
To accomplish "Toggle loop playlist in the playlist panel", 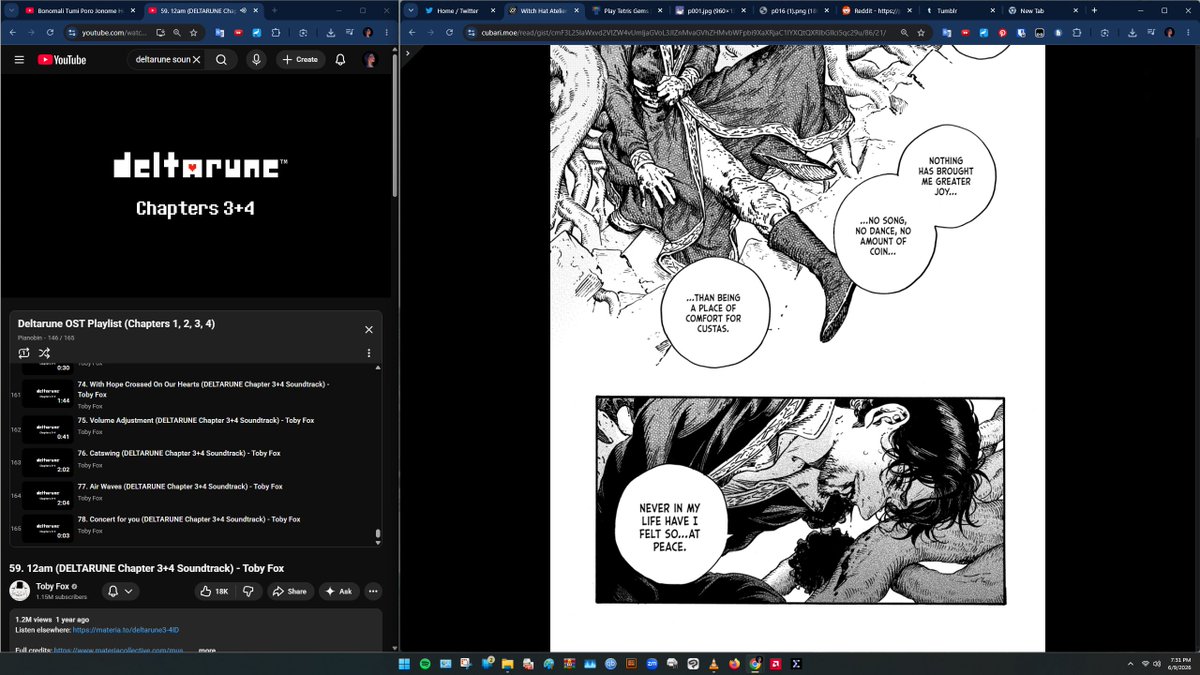I will pos(24,353).
